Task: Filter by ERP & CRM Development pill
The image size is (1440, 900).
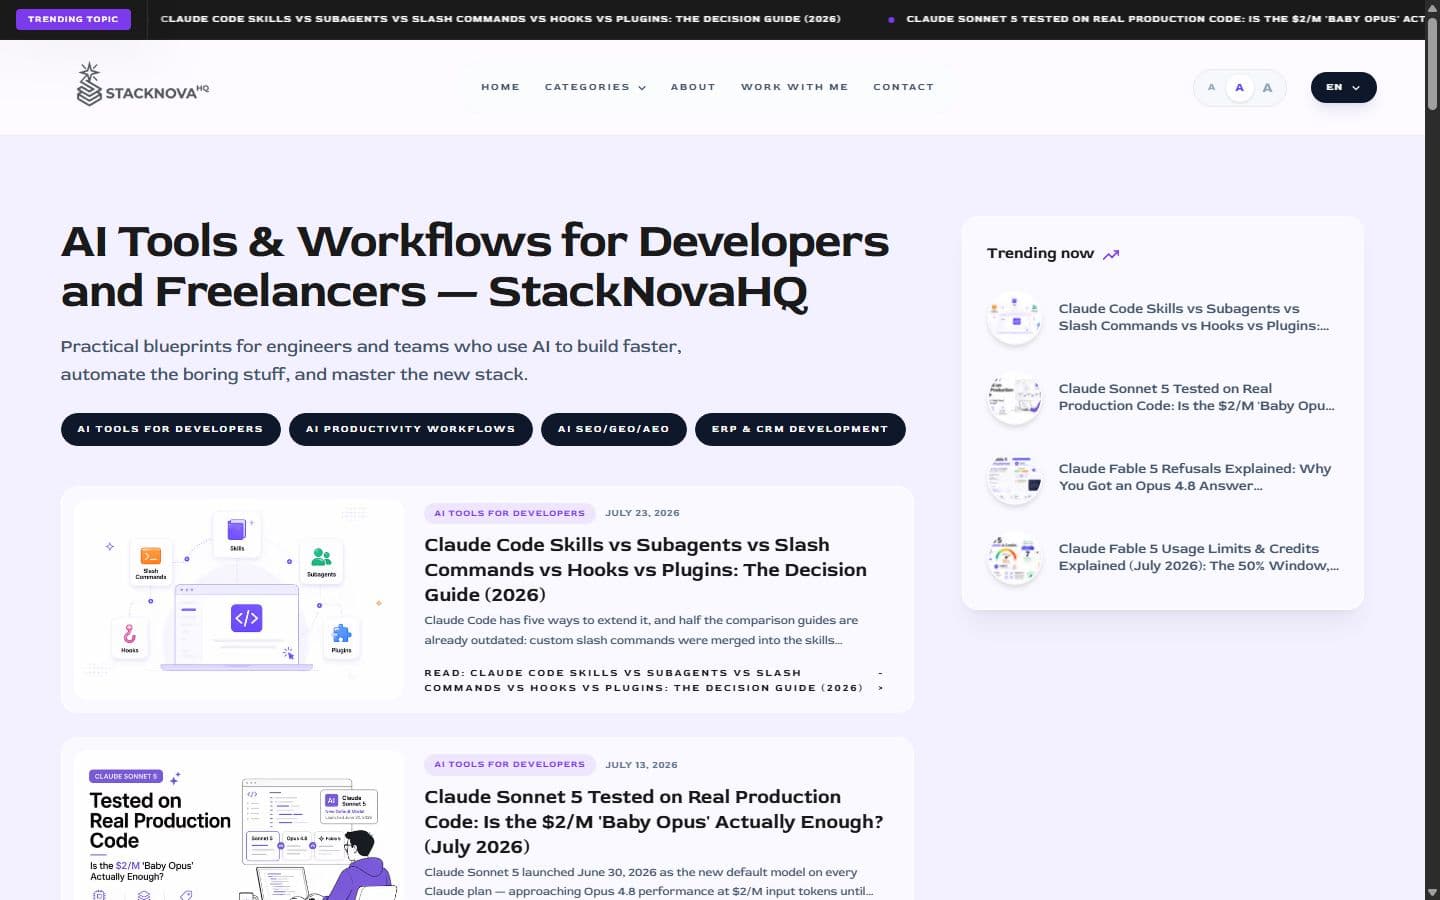Action: 800,429
